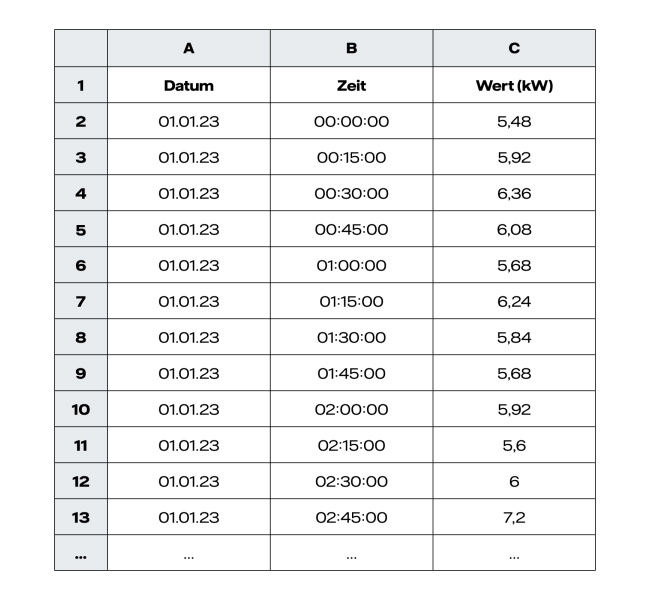This screenshot has width=650, height=600.
Task: Click the Zeit header cell
Action: [x=351, y=85]
